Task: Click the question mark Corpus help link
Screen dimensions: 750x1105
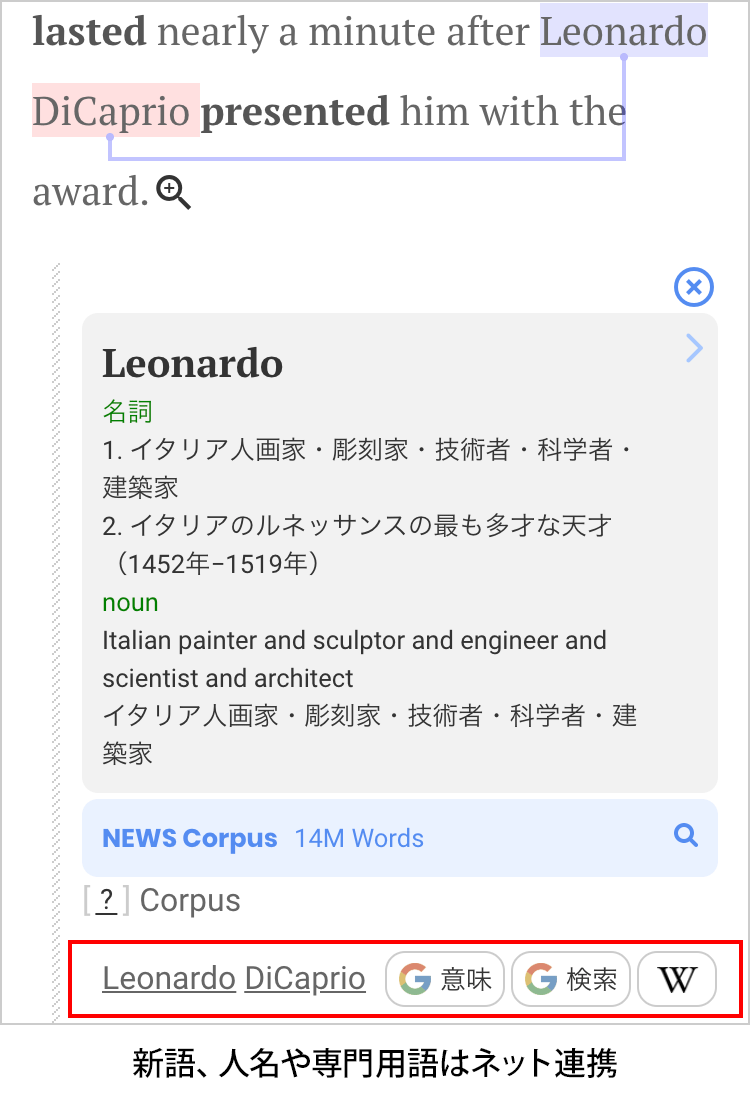Action: point(106,900)
